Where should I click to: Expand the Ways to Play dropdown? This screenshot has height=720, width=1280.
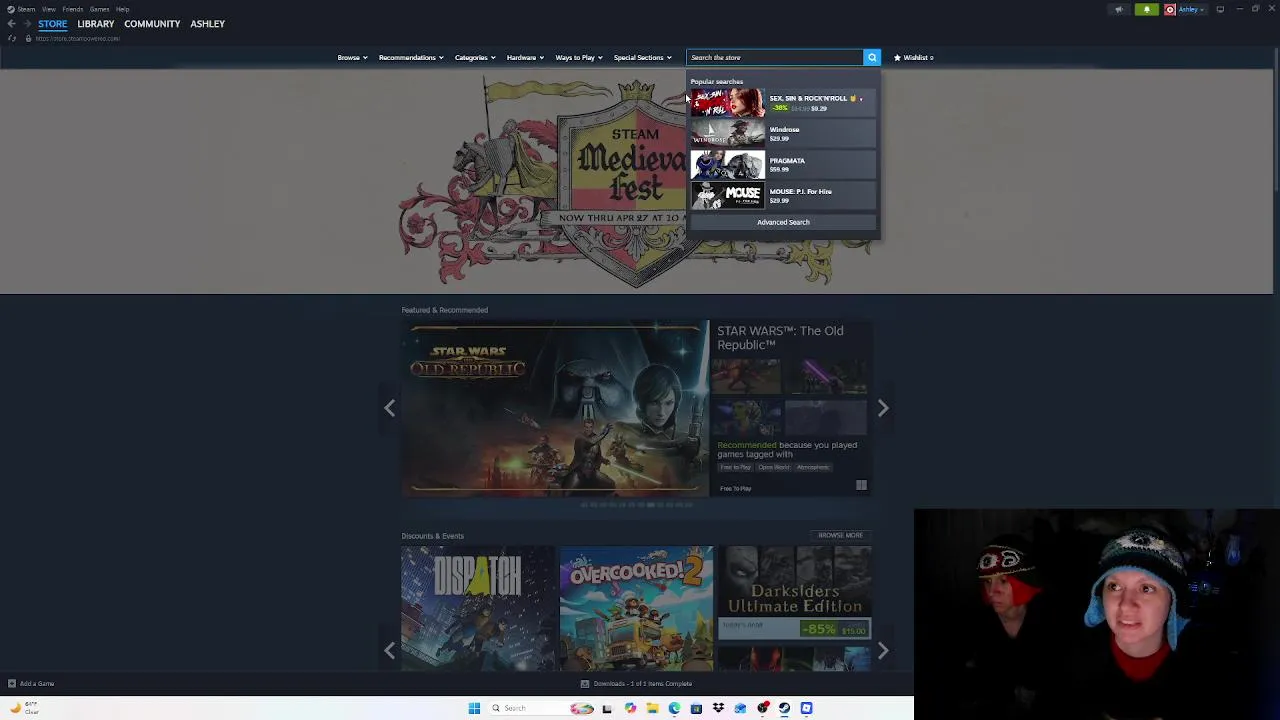(x=579, y=57)
